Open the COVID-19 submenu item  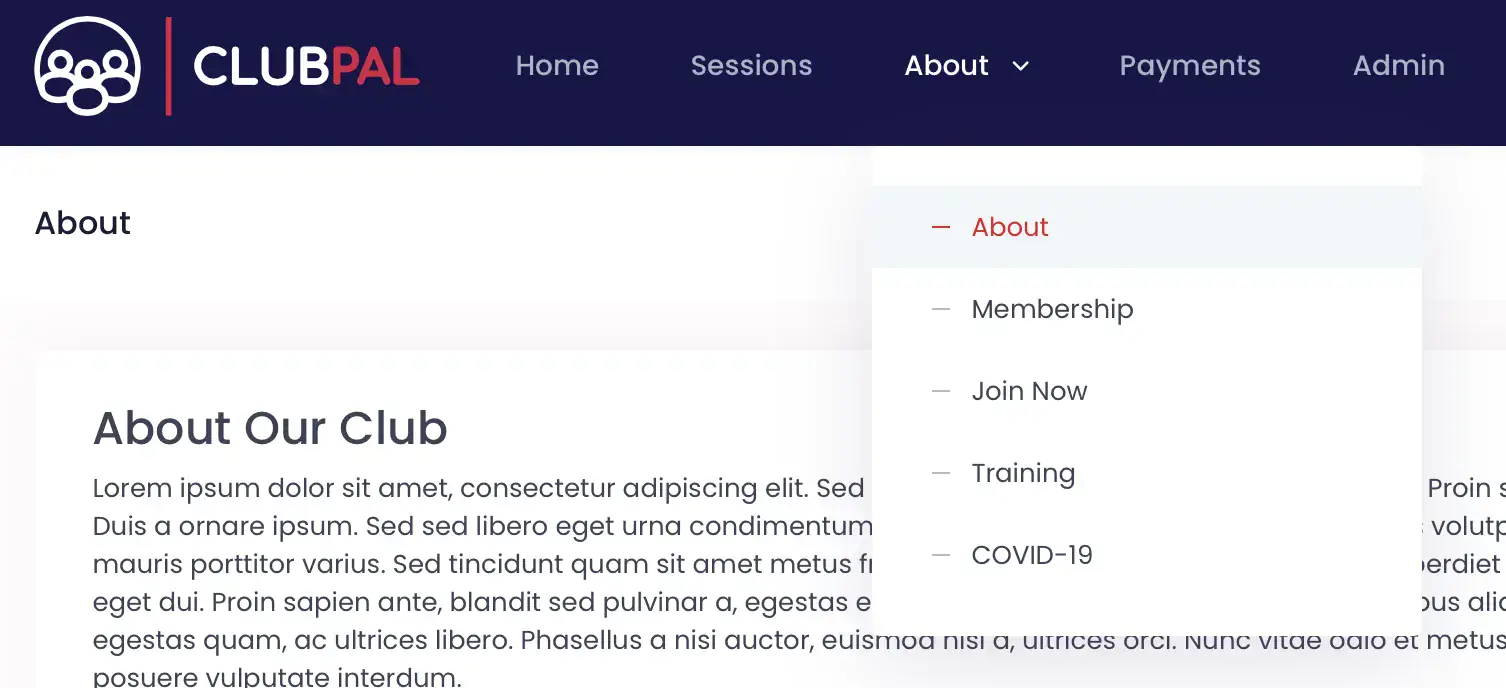click(1032, 555)
